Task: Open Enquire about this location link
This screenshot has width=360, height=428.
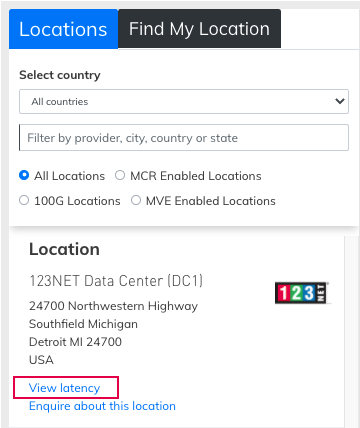Action: tap(102, 406)
